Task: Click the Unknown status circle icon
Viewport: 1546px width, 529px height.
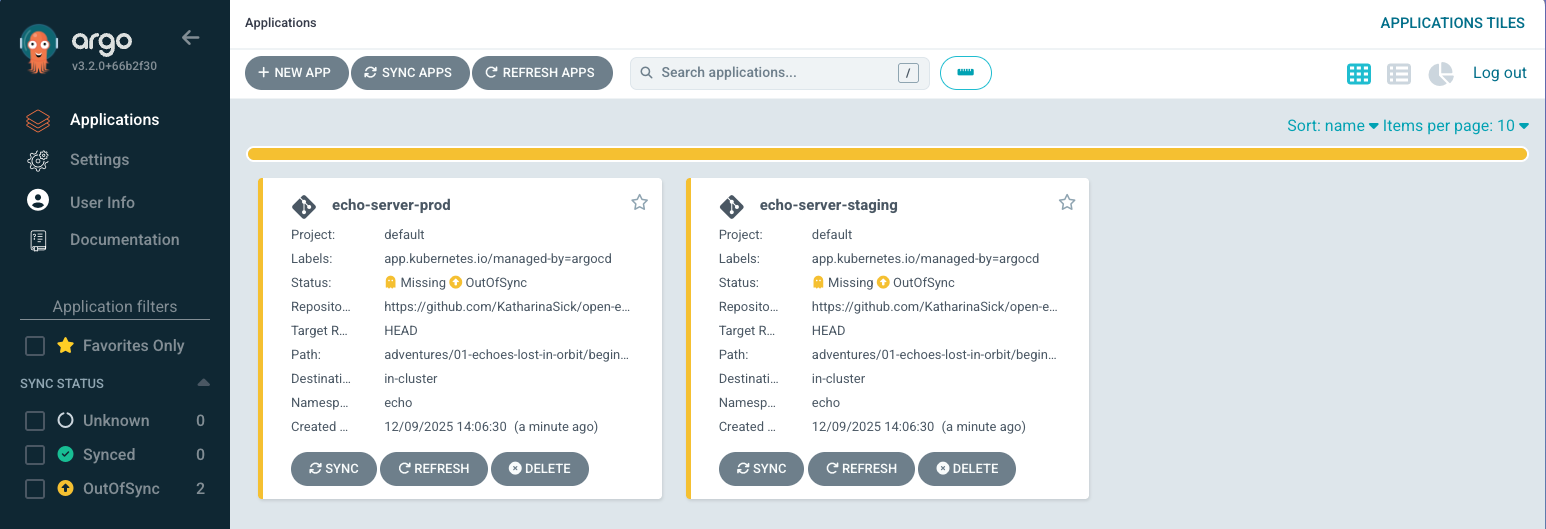Action: pos(65,421)
